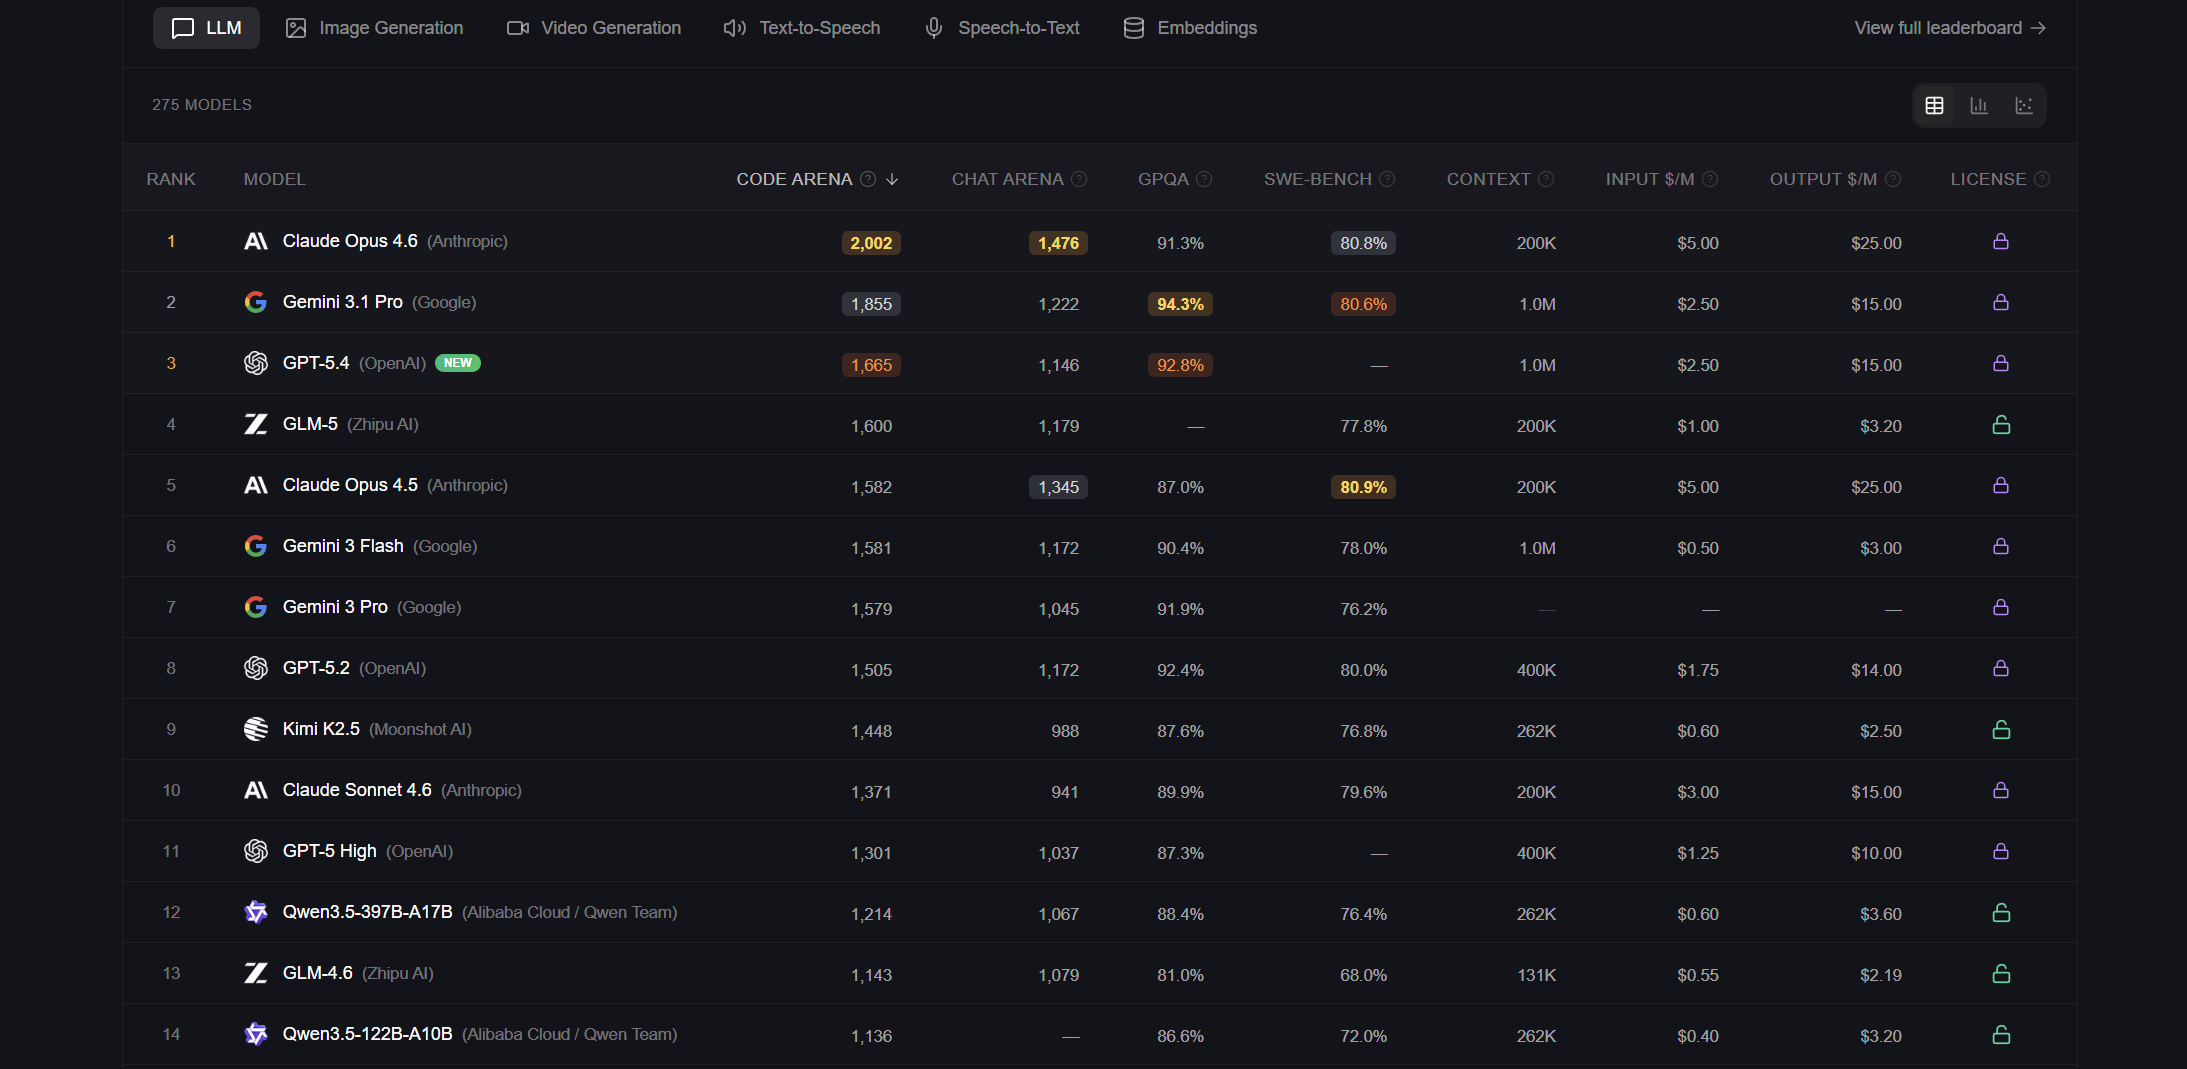Switch to scatter plot view icon
Image resolution: width=2187 pixels, height=1069 pixels.
[x=2024, y=105]
